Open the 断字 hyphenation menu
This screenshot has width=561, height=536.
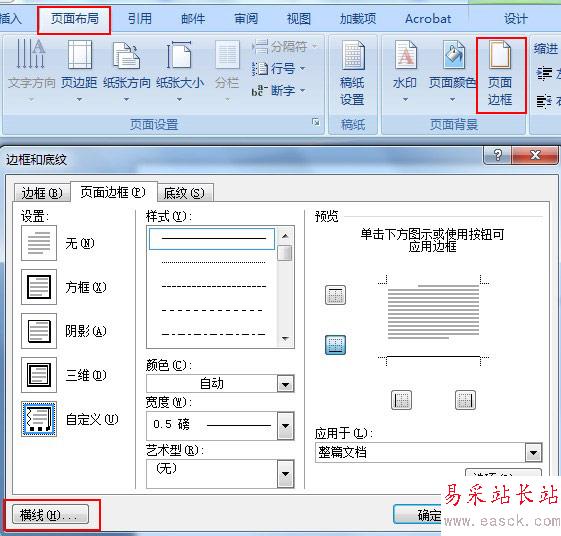(x=278, y=91)
